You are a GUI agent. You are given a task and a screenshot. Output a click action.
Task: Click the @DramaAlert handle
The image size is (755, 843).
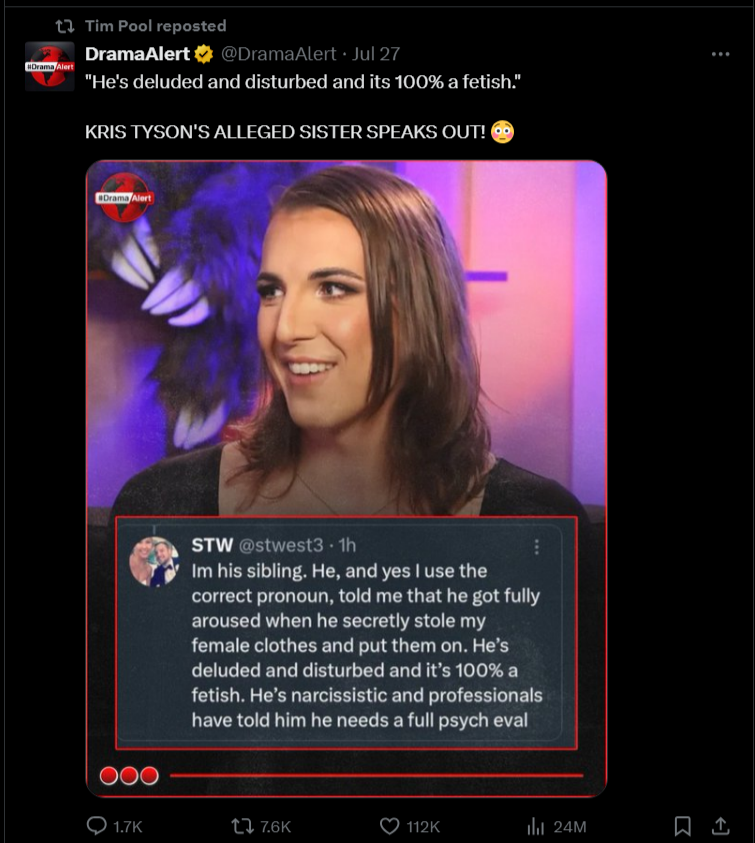[x=279, y=54]
